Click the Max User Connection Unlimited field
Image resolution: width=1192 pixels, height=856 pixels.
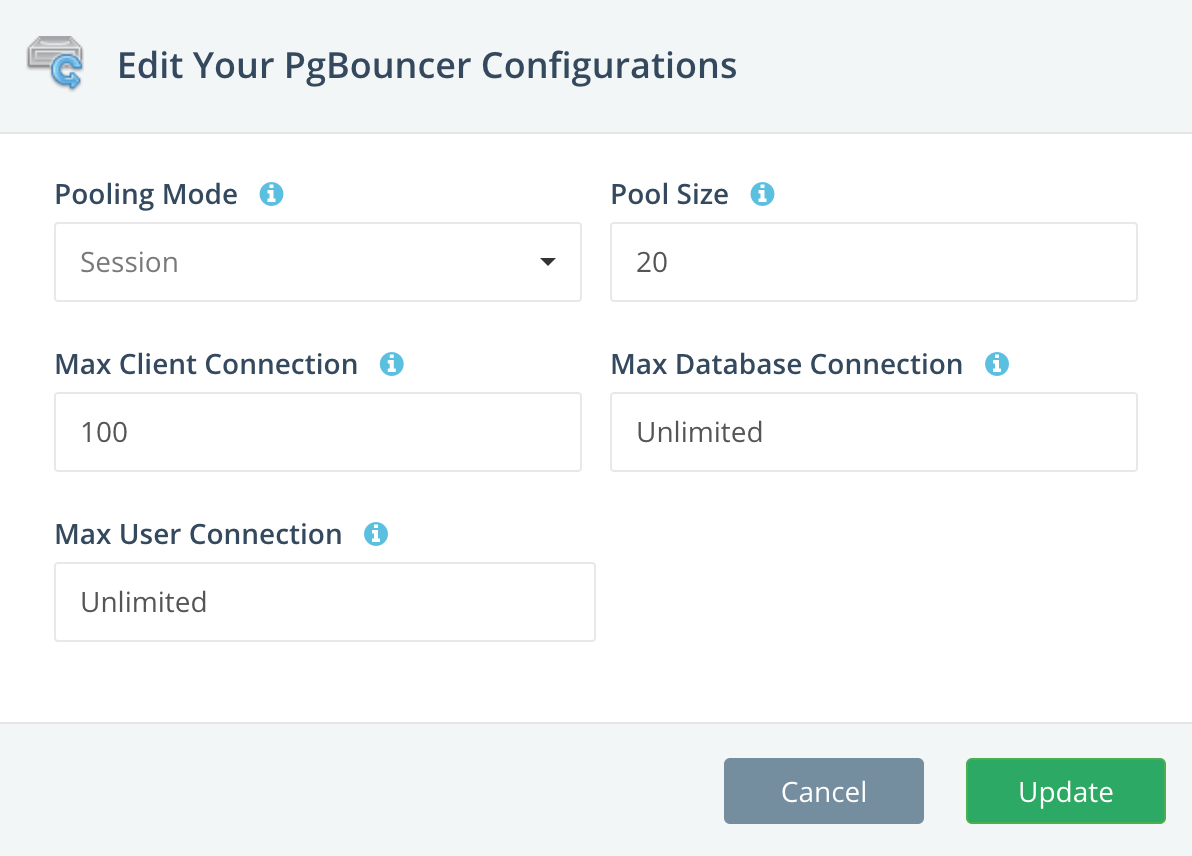[325, 602]
